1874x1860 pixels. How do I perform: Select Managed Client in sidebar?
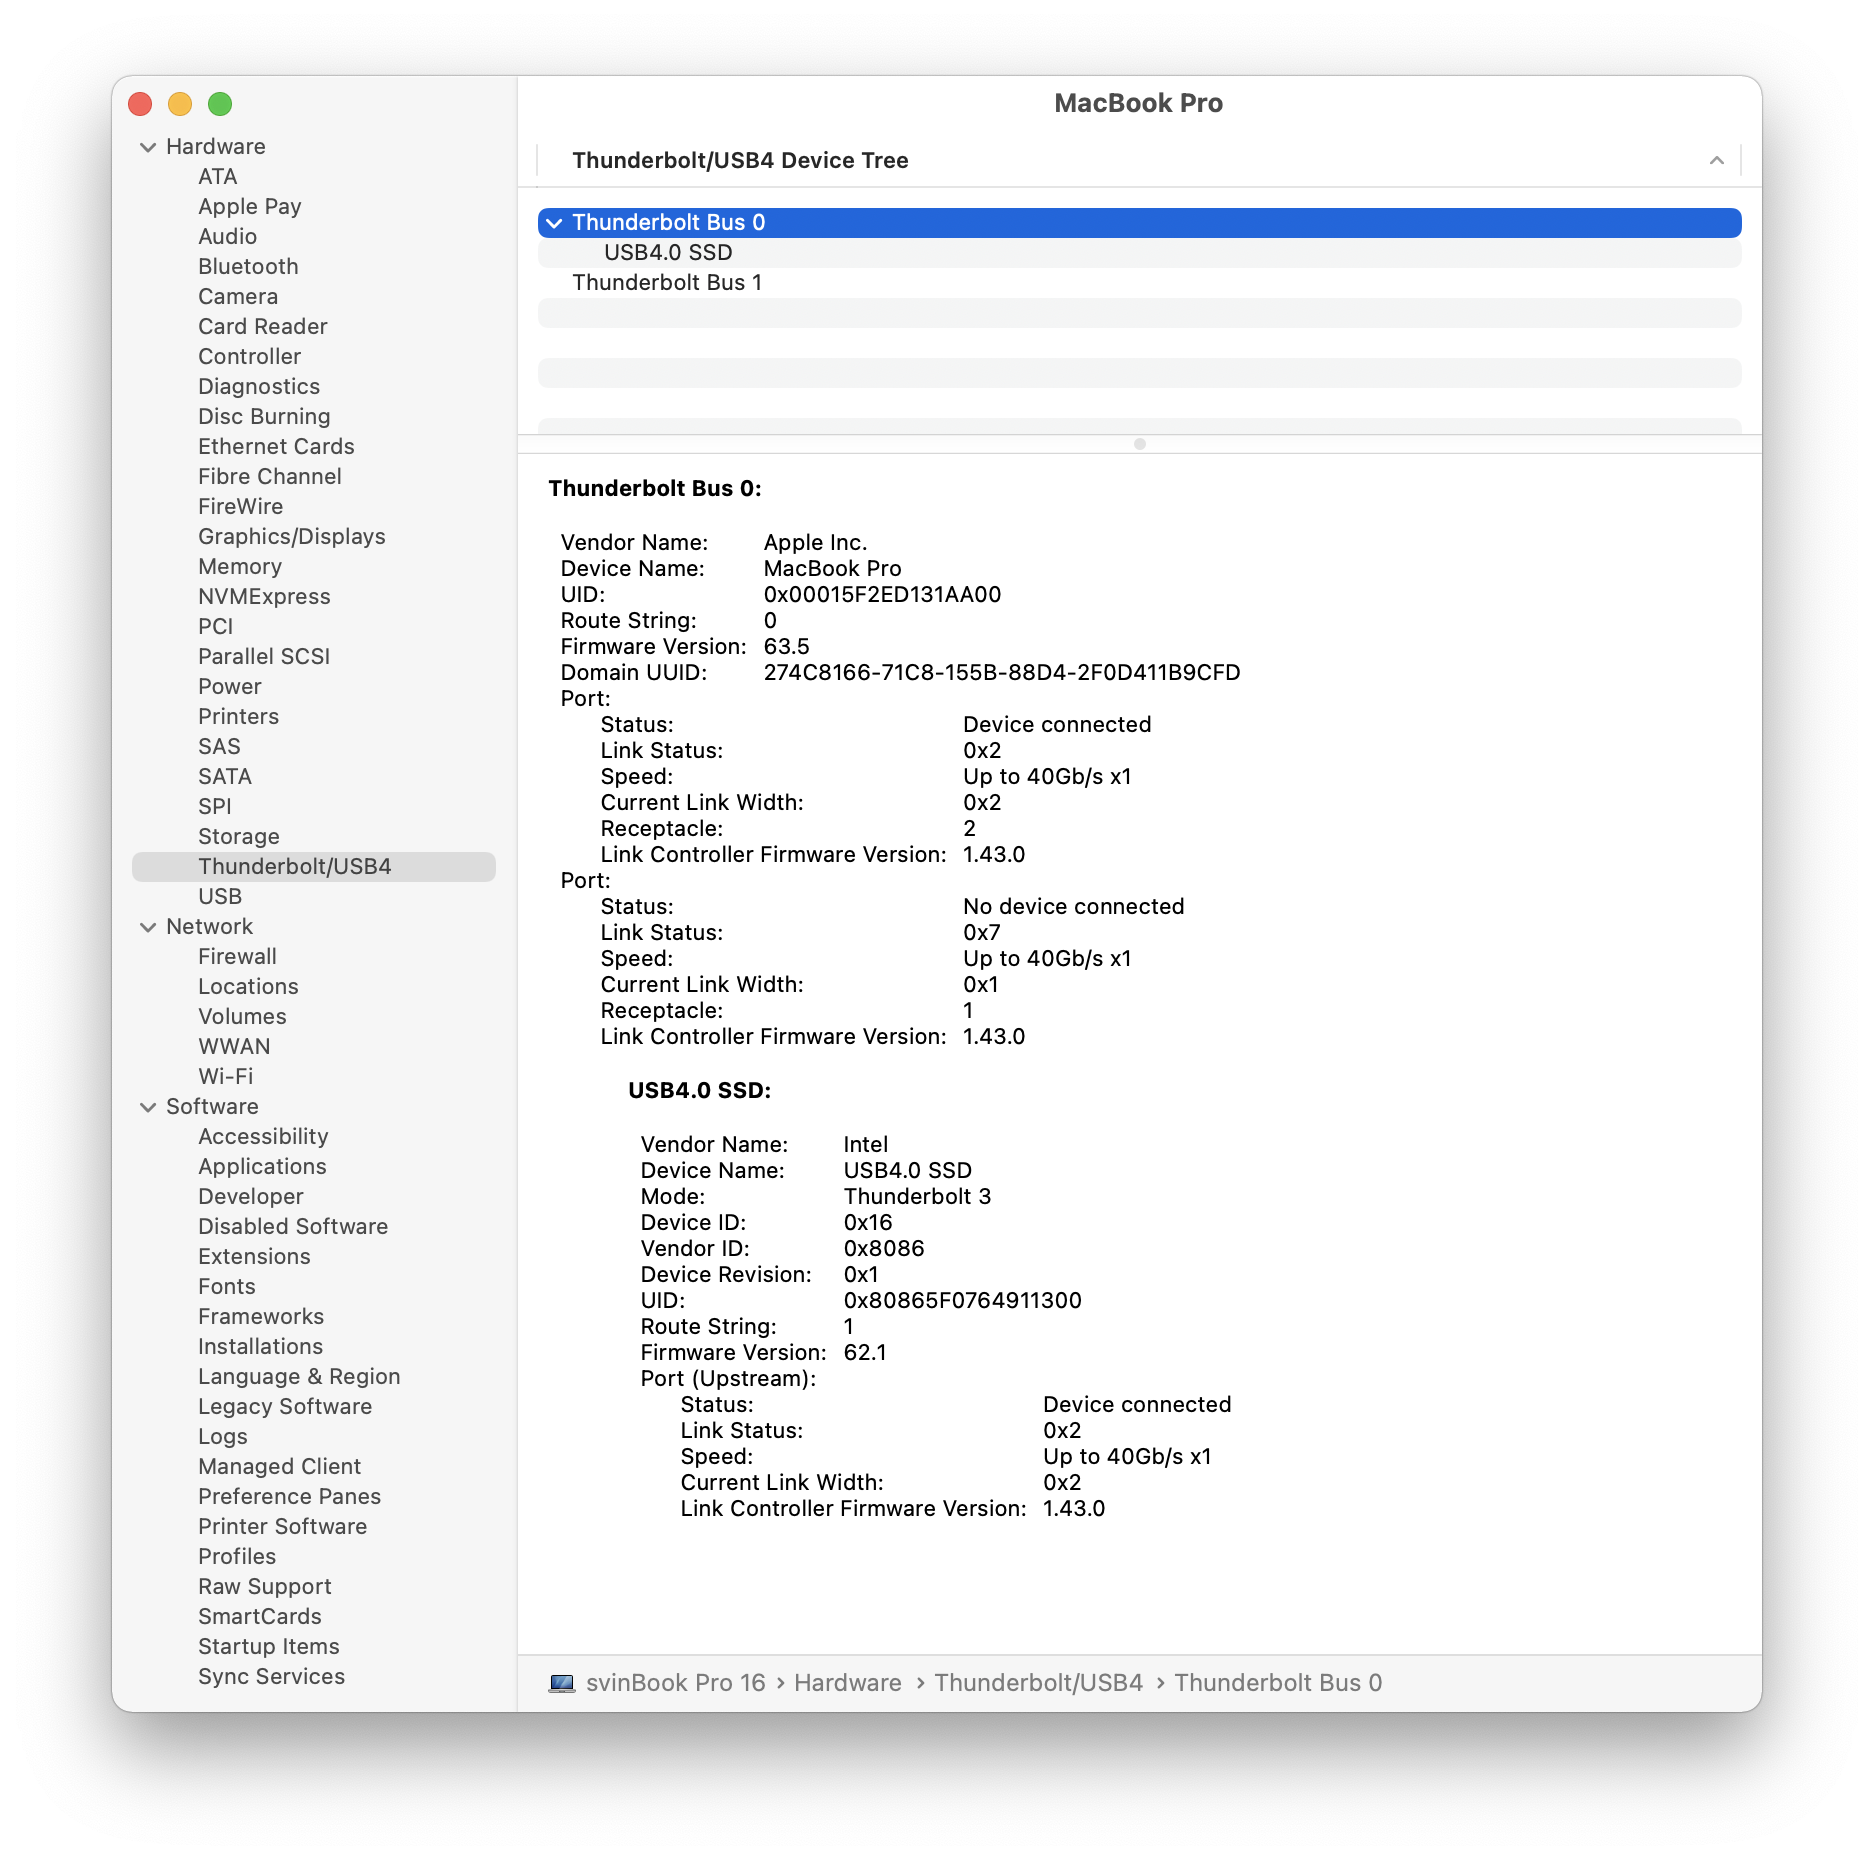tap(279, 1467)
